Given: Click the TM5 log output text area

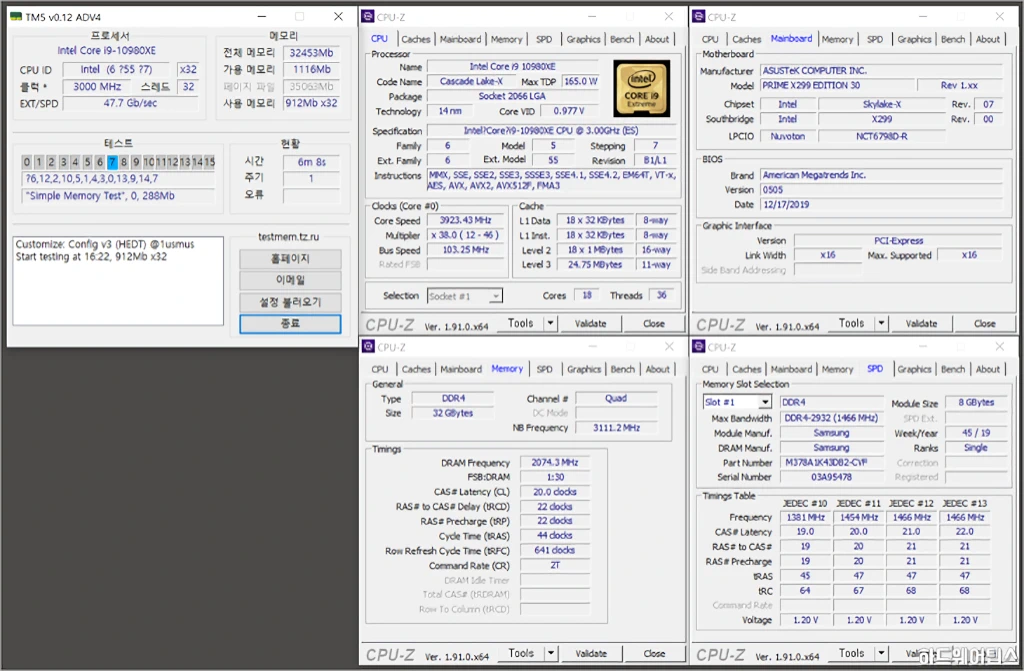Looking at the screenshot, I should 117,280.
